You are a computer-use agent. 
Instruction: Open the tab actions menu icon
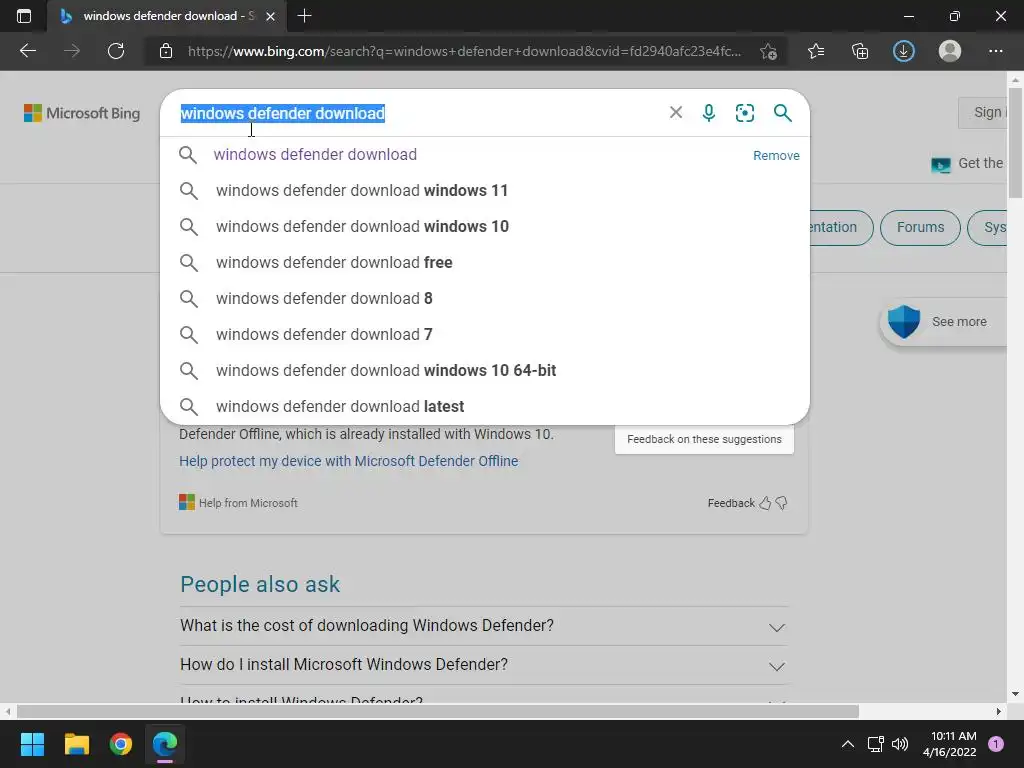(24, 16)
